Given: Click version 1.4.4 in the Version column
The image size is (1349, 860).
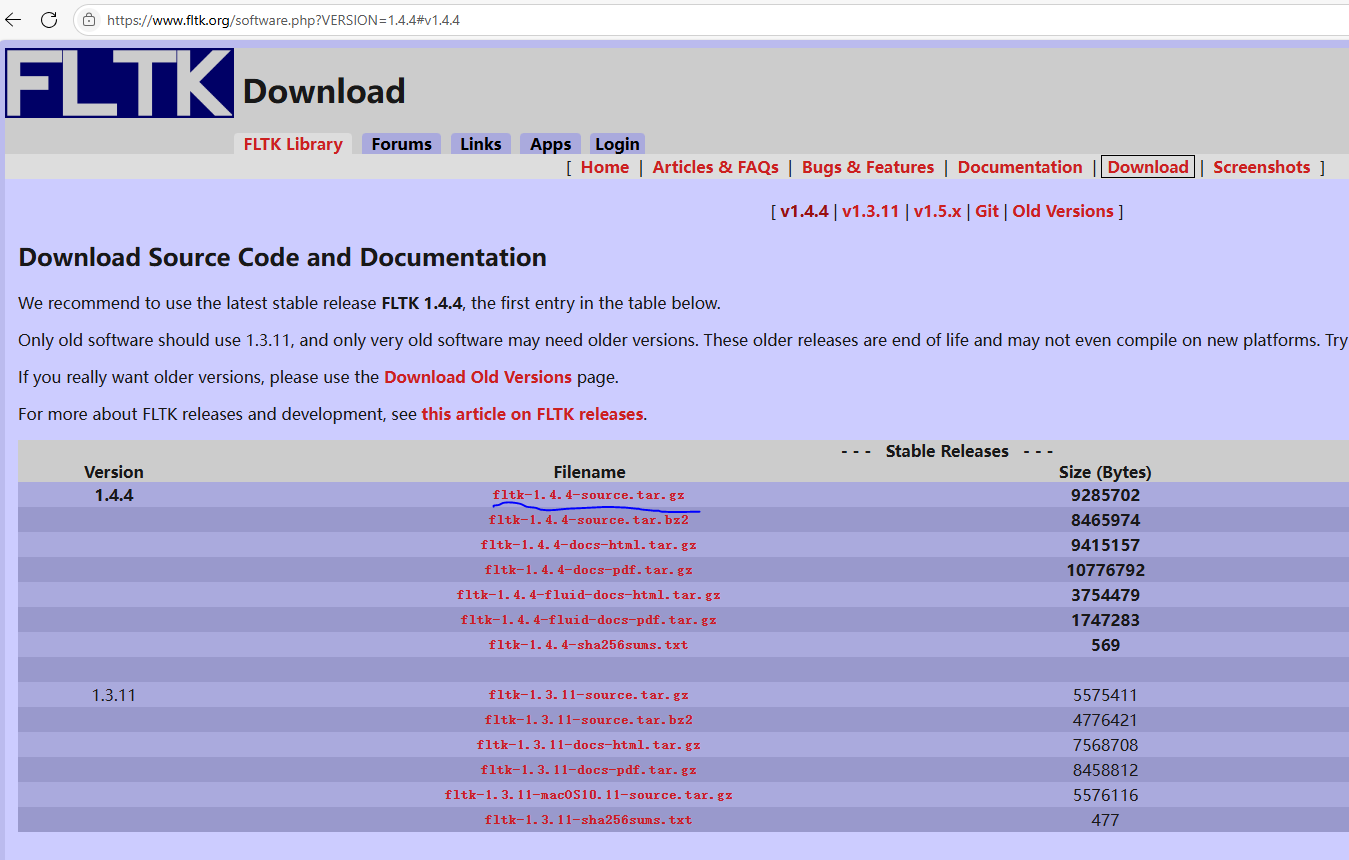Looking at the screenshot, I should [x=114, y=495].
